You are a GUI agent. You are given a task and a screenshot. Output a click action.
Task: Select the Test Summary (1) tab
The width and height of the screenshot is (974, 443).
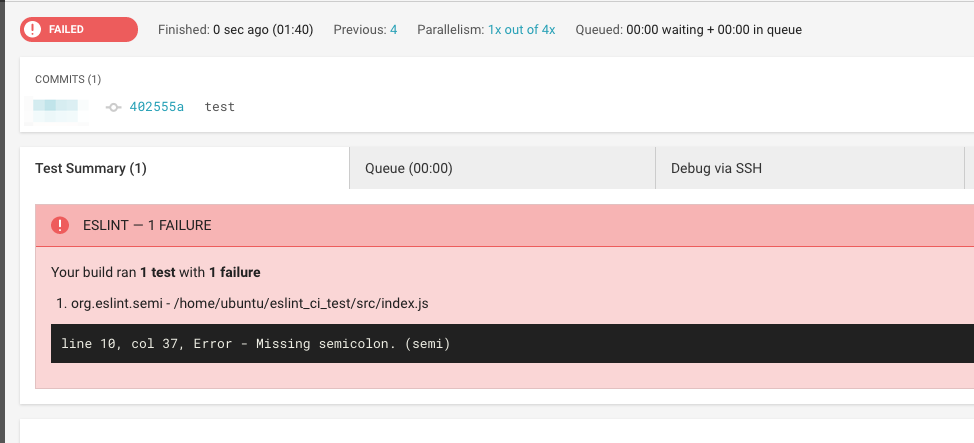[184, 168]
